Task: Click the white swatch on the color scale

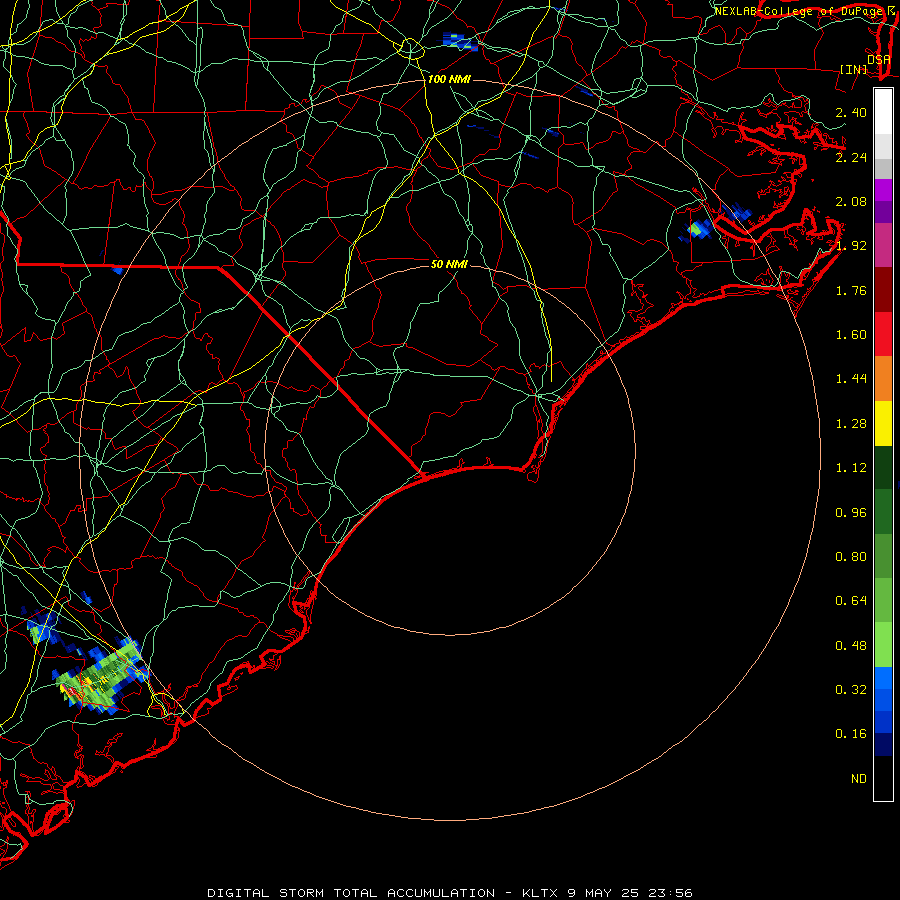Action: pyautogui.click(x=883, y=112)
